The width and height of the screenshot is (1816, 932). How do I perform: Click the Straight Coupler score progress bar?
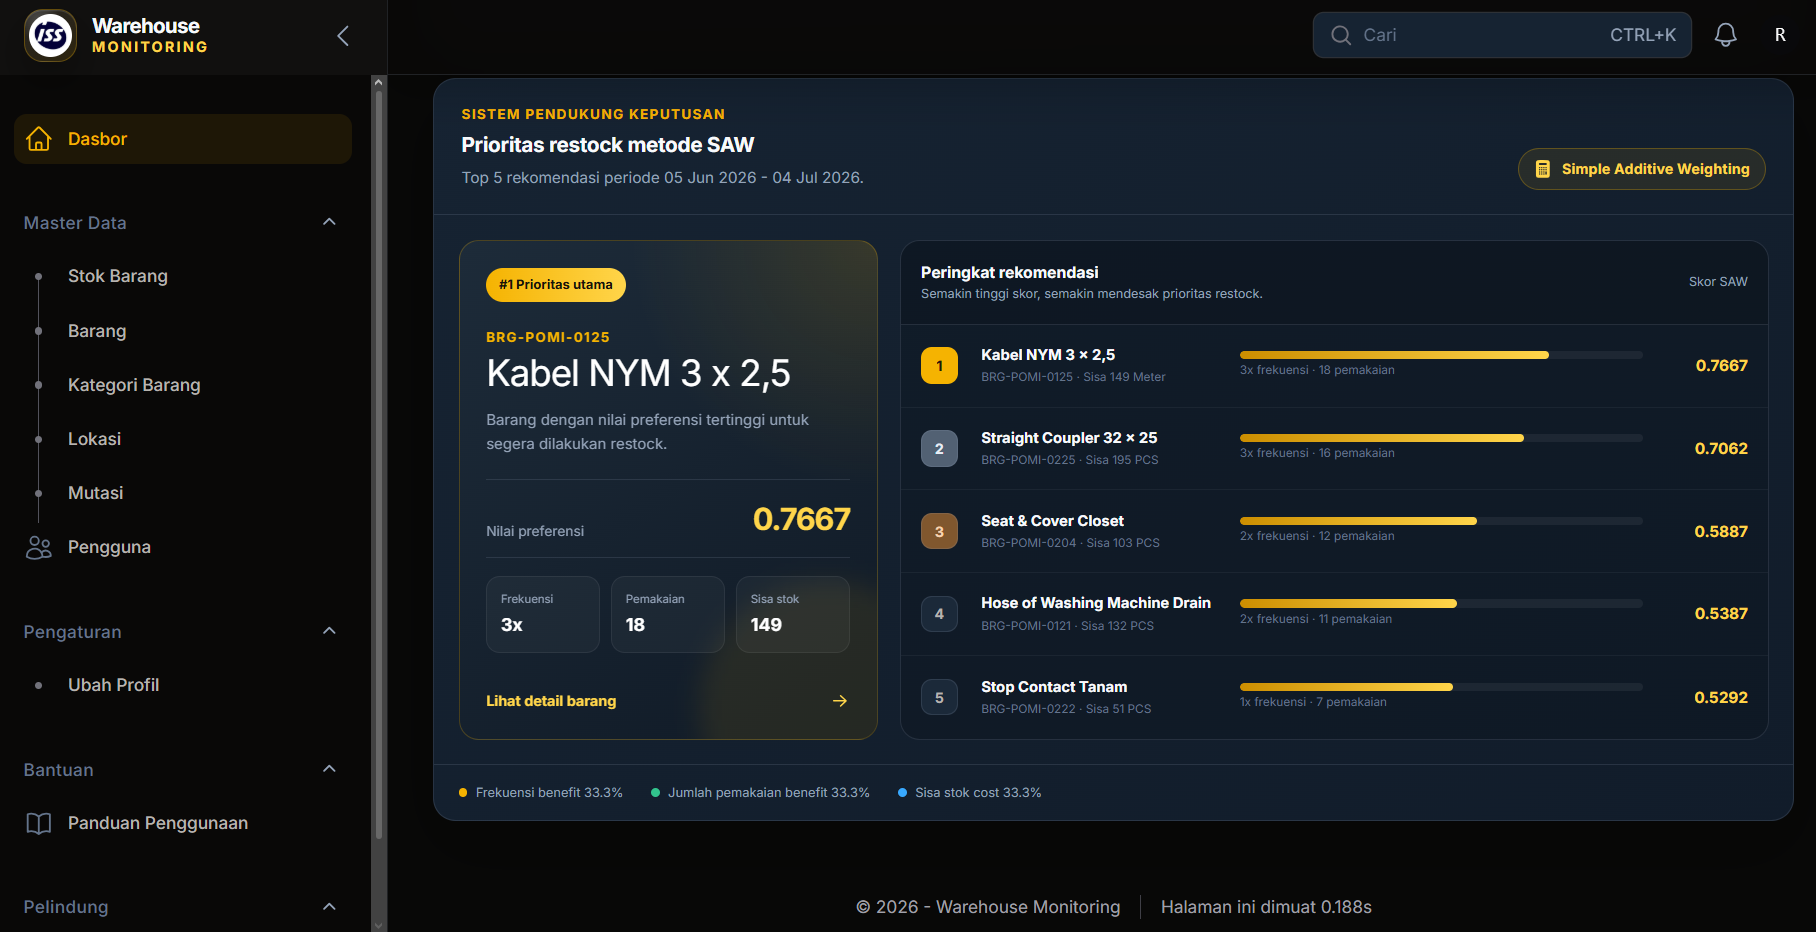pyautogui.click(x=1441, y=438)
